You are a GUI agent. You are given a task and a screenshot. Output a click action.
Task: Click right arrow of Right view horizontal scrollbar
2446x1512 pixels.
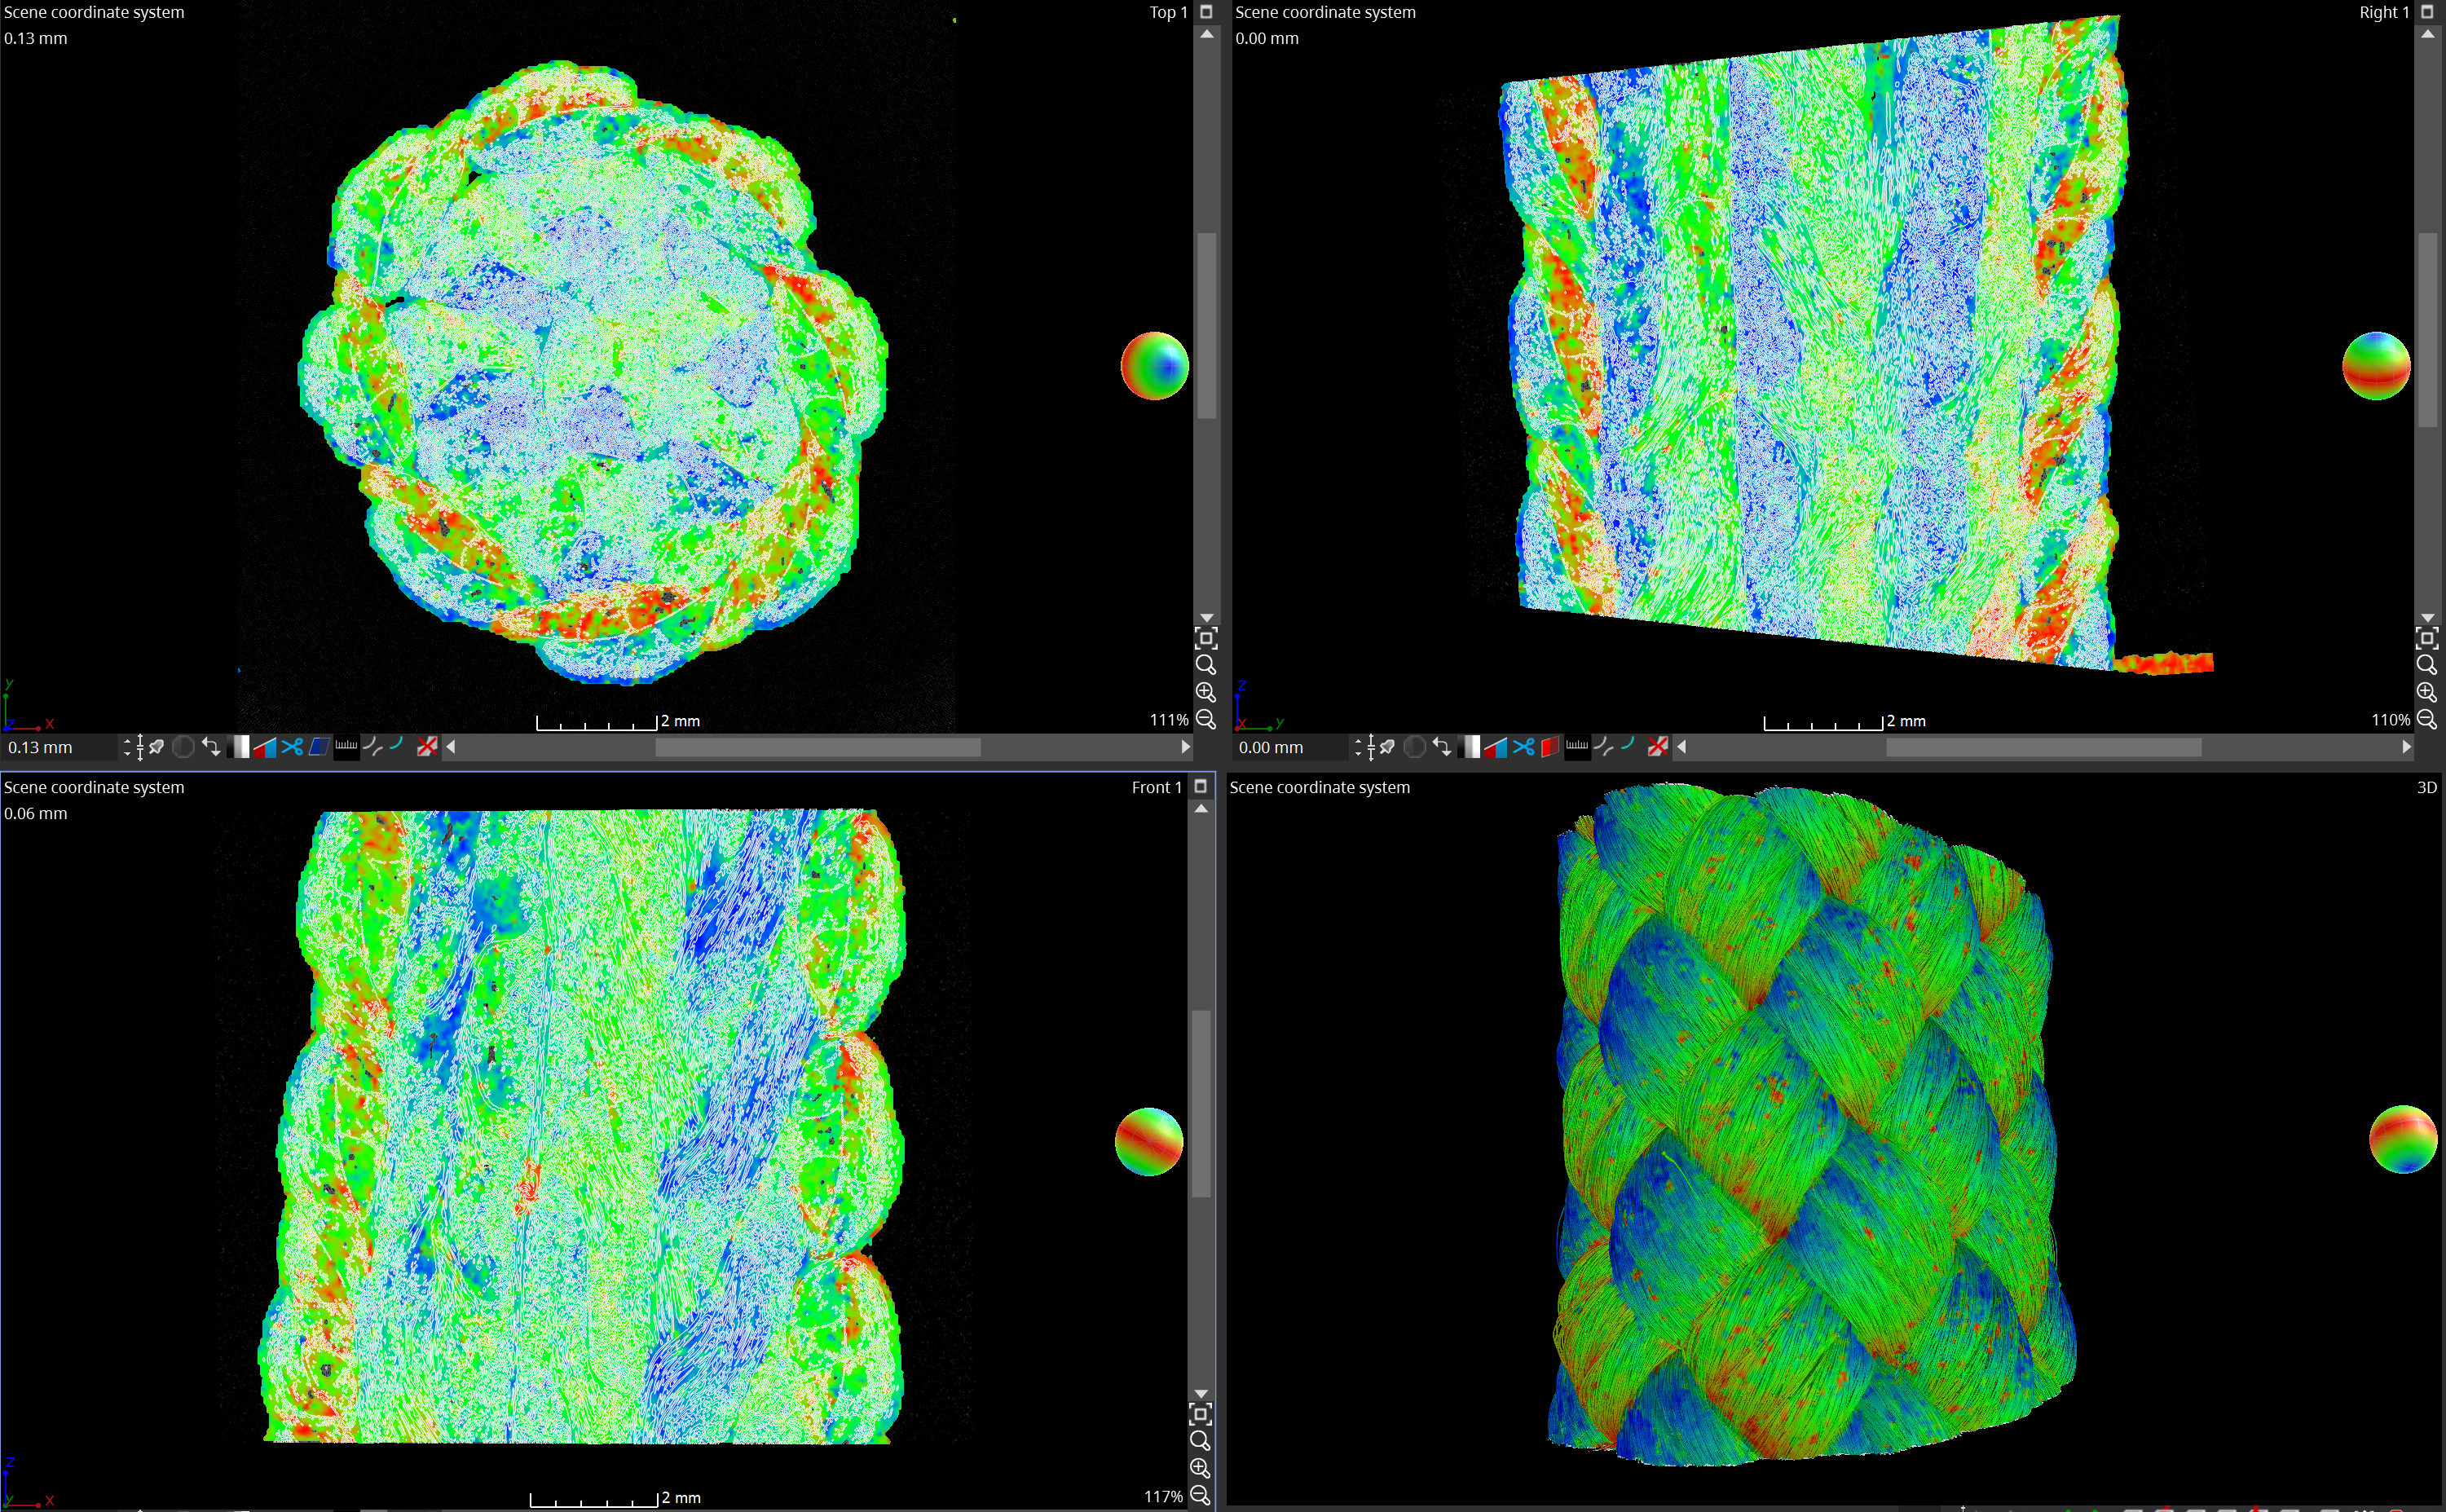click(2407, 747)
